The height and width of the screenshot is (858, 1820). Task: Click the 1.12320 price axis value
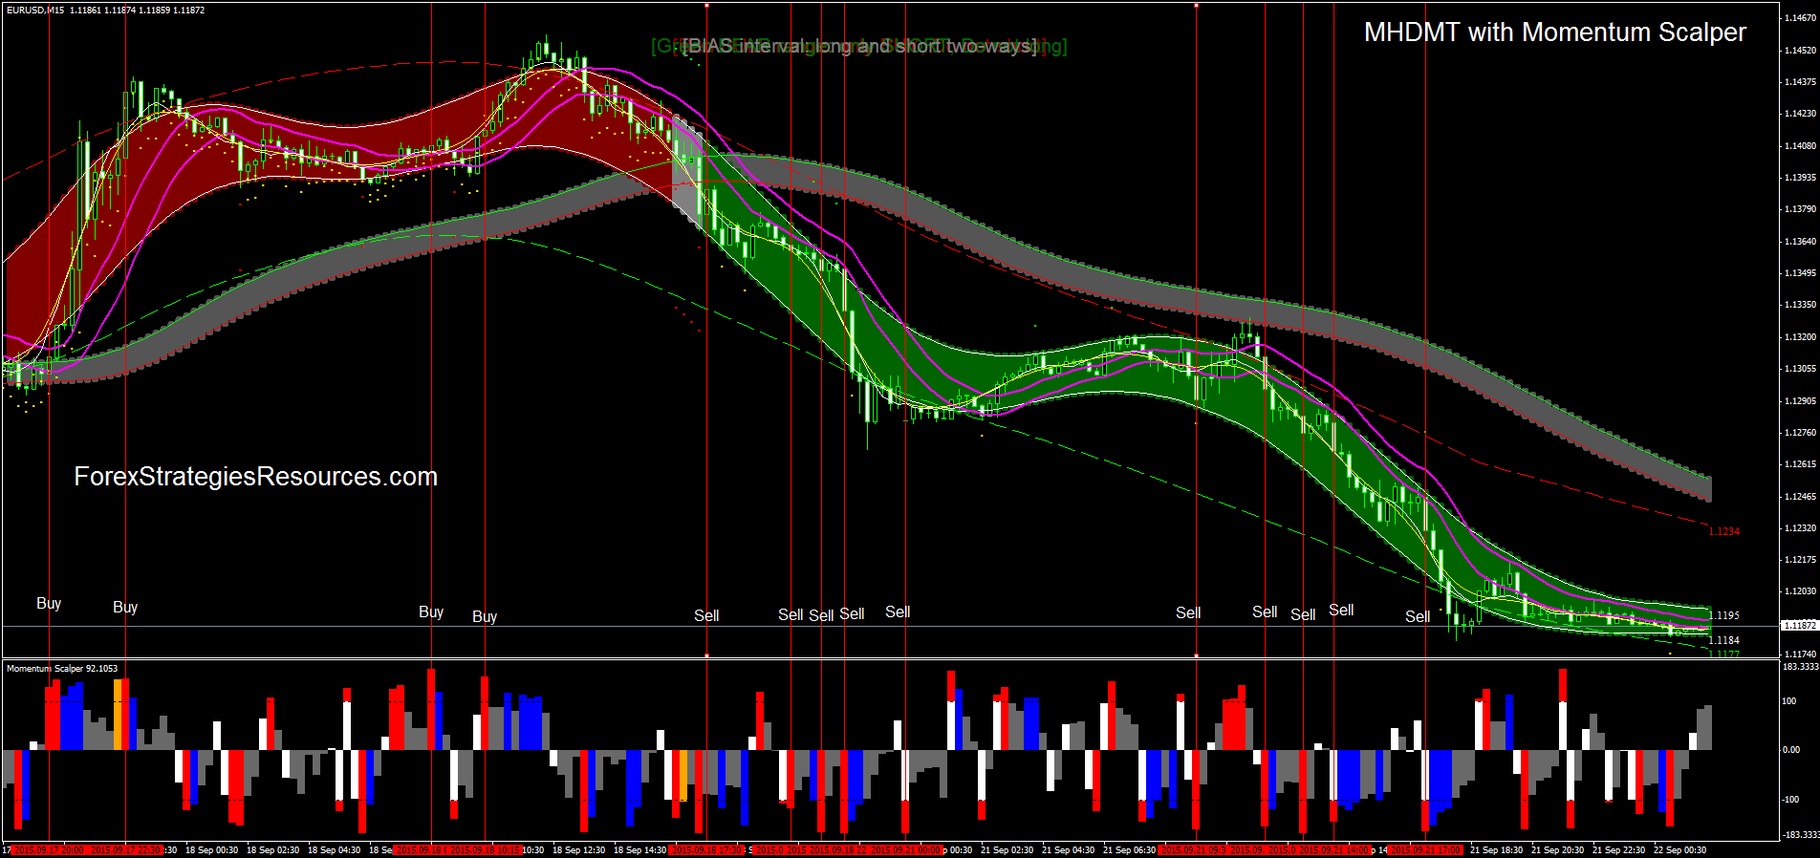[1800, 528]
